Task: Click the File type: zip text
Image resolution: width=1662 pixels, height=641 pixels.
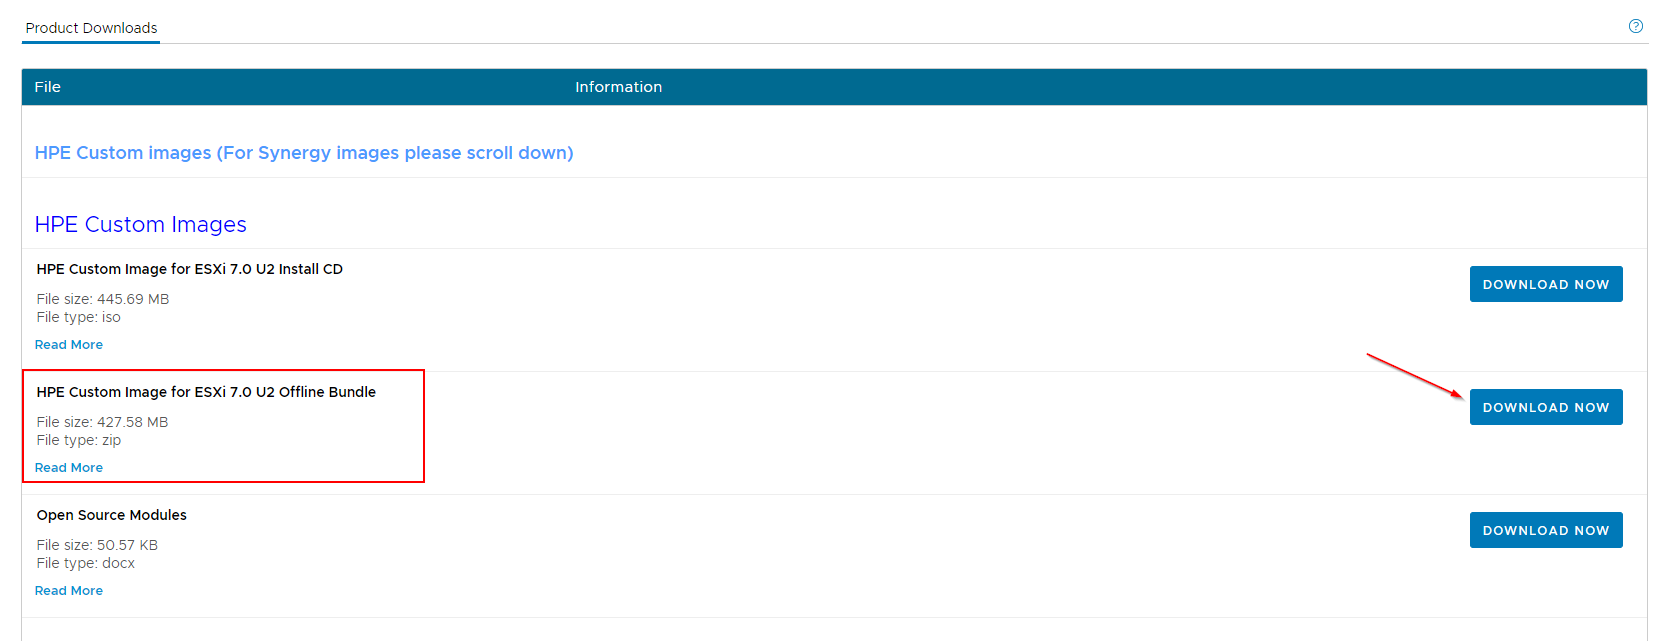Action: (x=79, y=440)
